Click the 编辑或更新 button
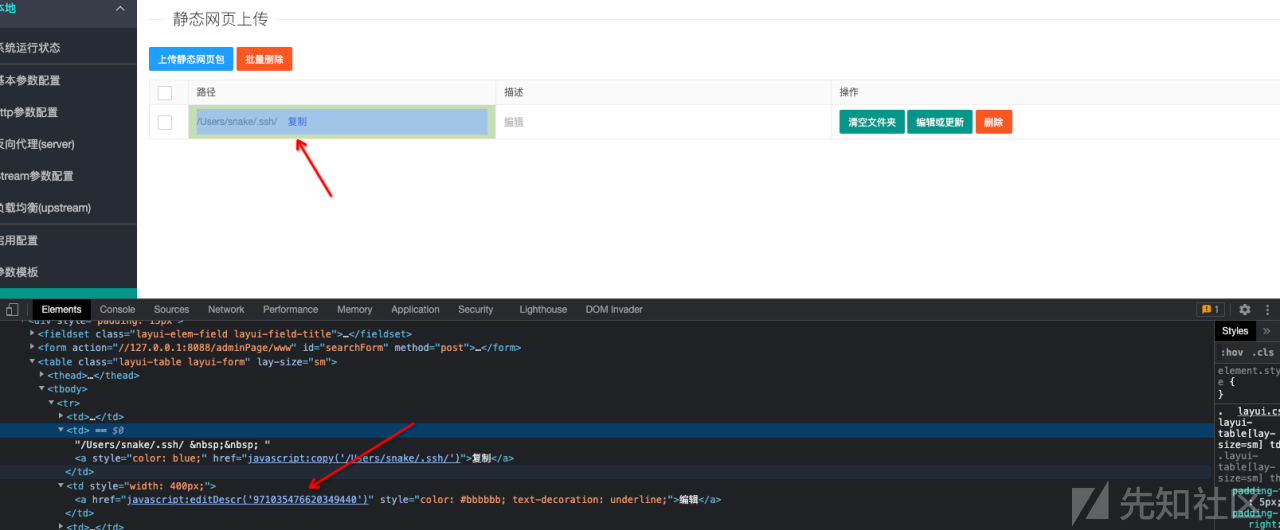 [x=940, y=122]
